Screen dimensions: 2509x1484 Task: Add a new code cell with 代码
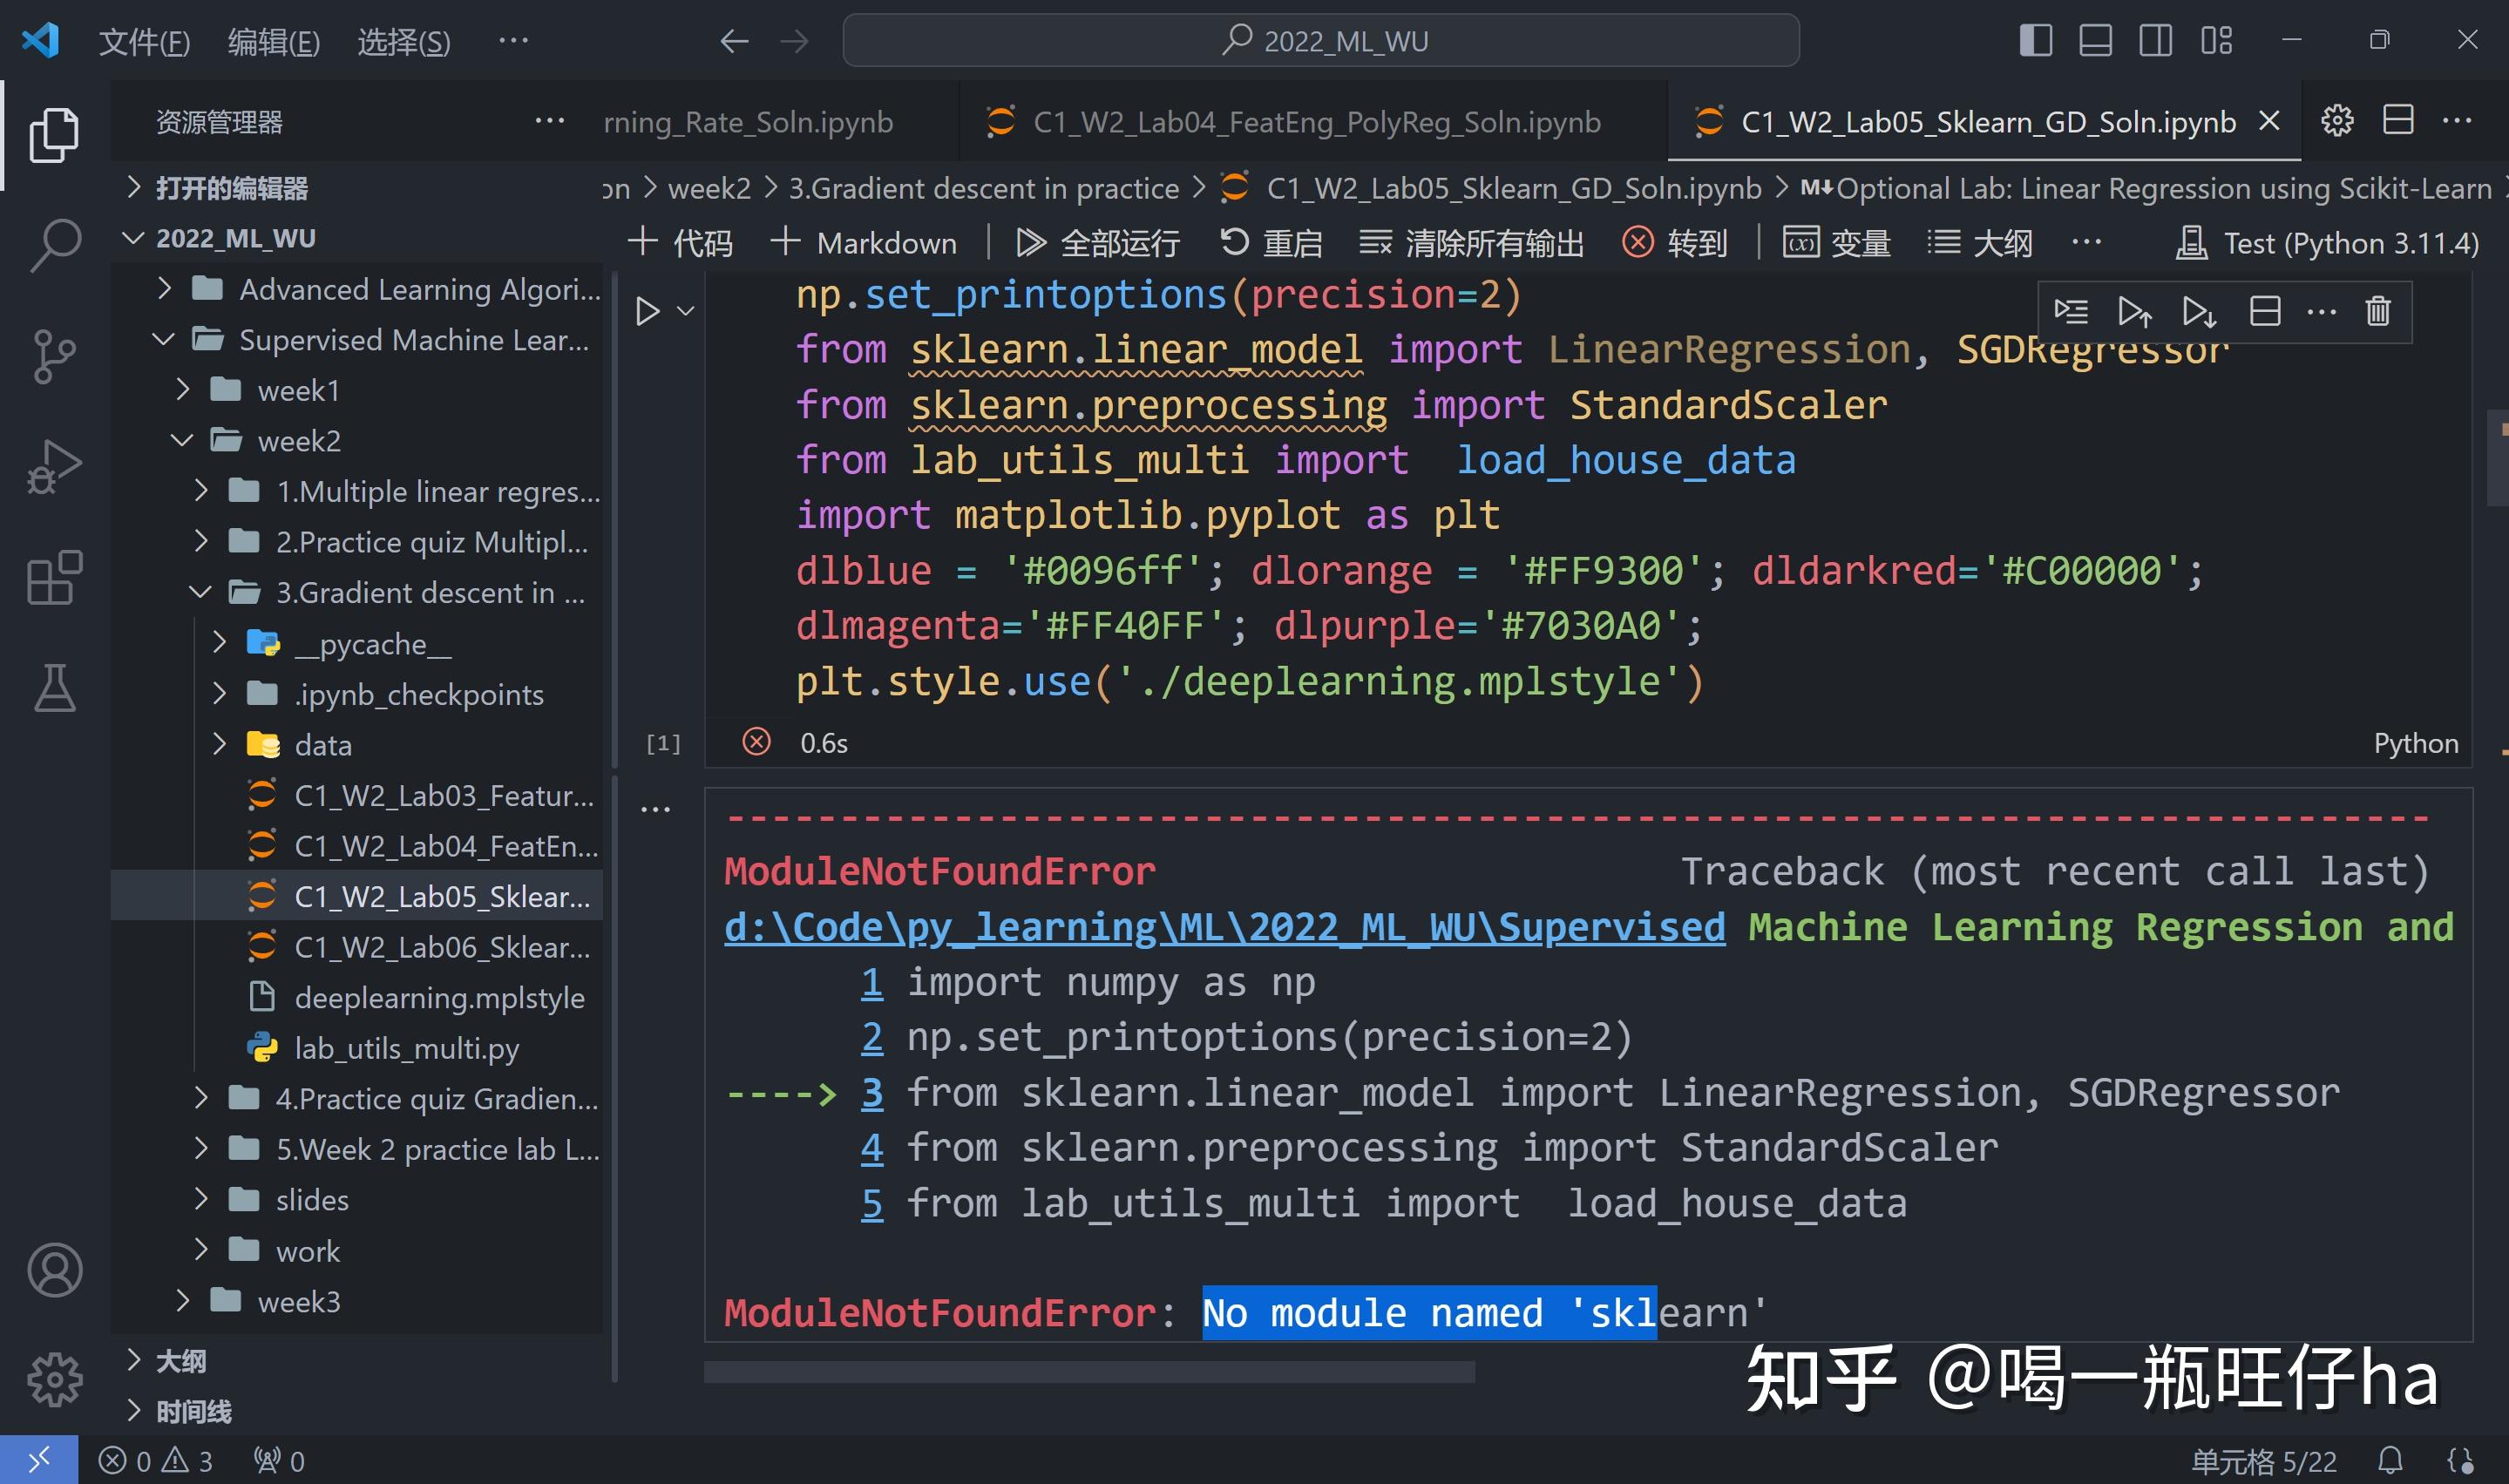pos(680,243)
